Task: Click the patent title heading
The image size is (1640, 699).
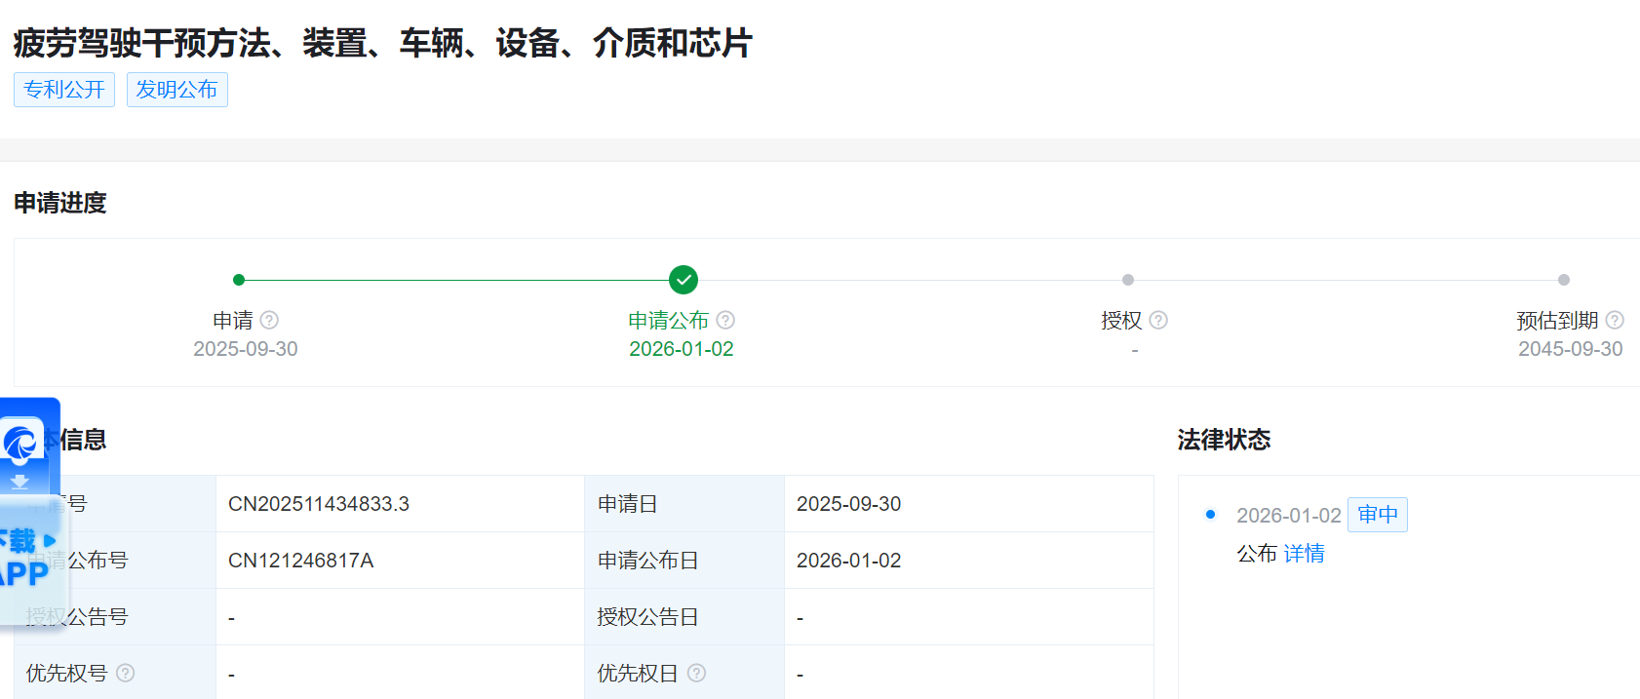Action: pyautogui.click(x=382, y=43)
